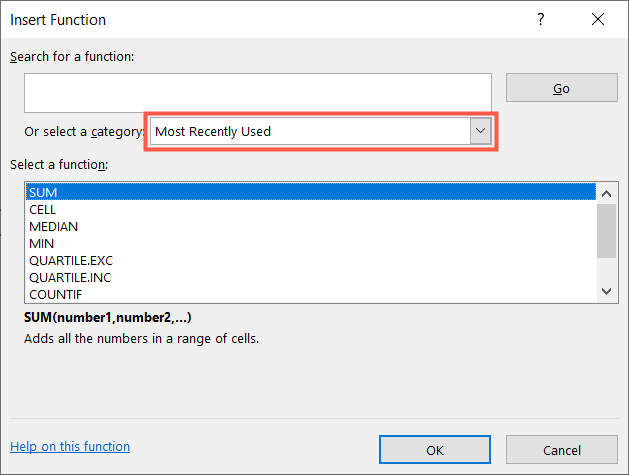629x475 pixels.
Task: Choose MEDIAN from the function list
Action: tap(54, 226)
